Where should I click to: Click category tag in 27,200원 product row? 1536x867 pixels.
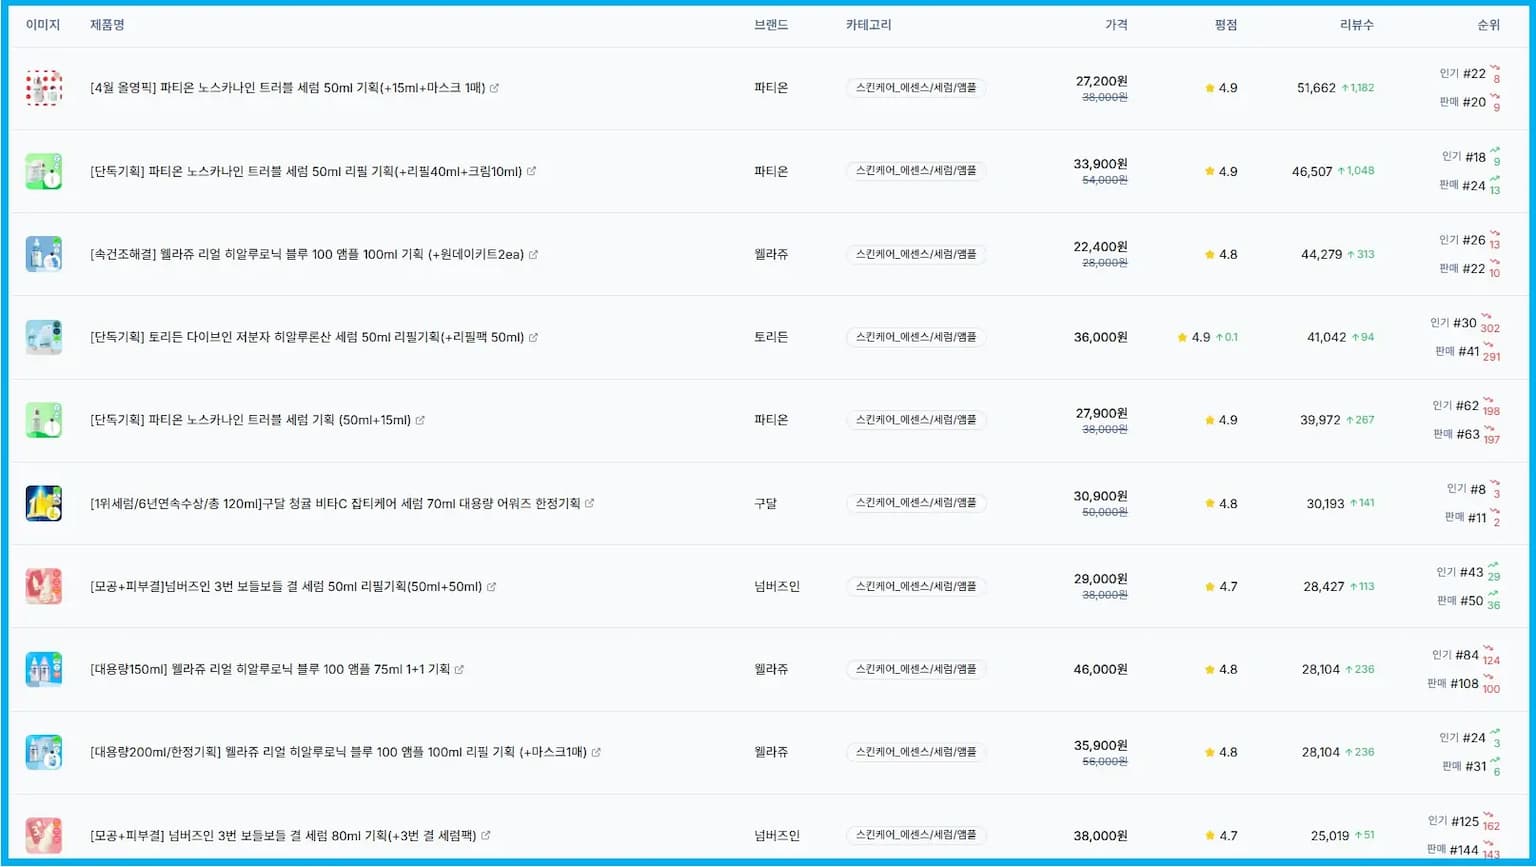click(916, 88)
